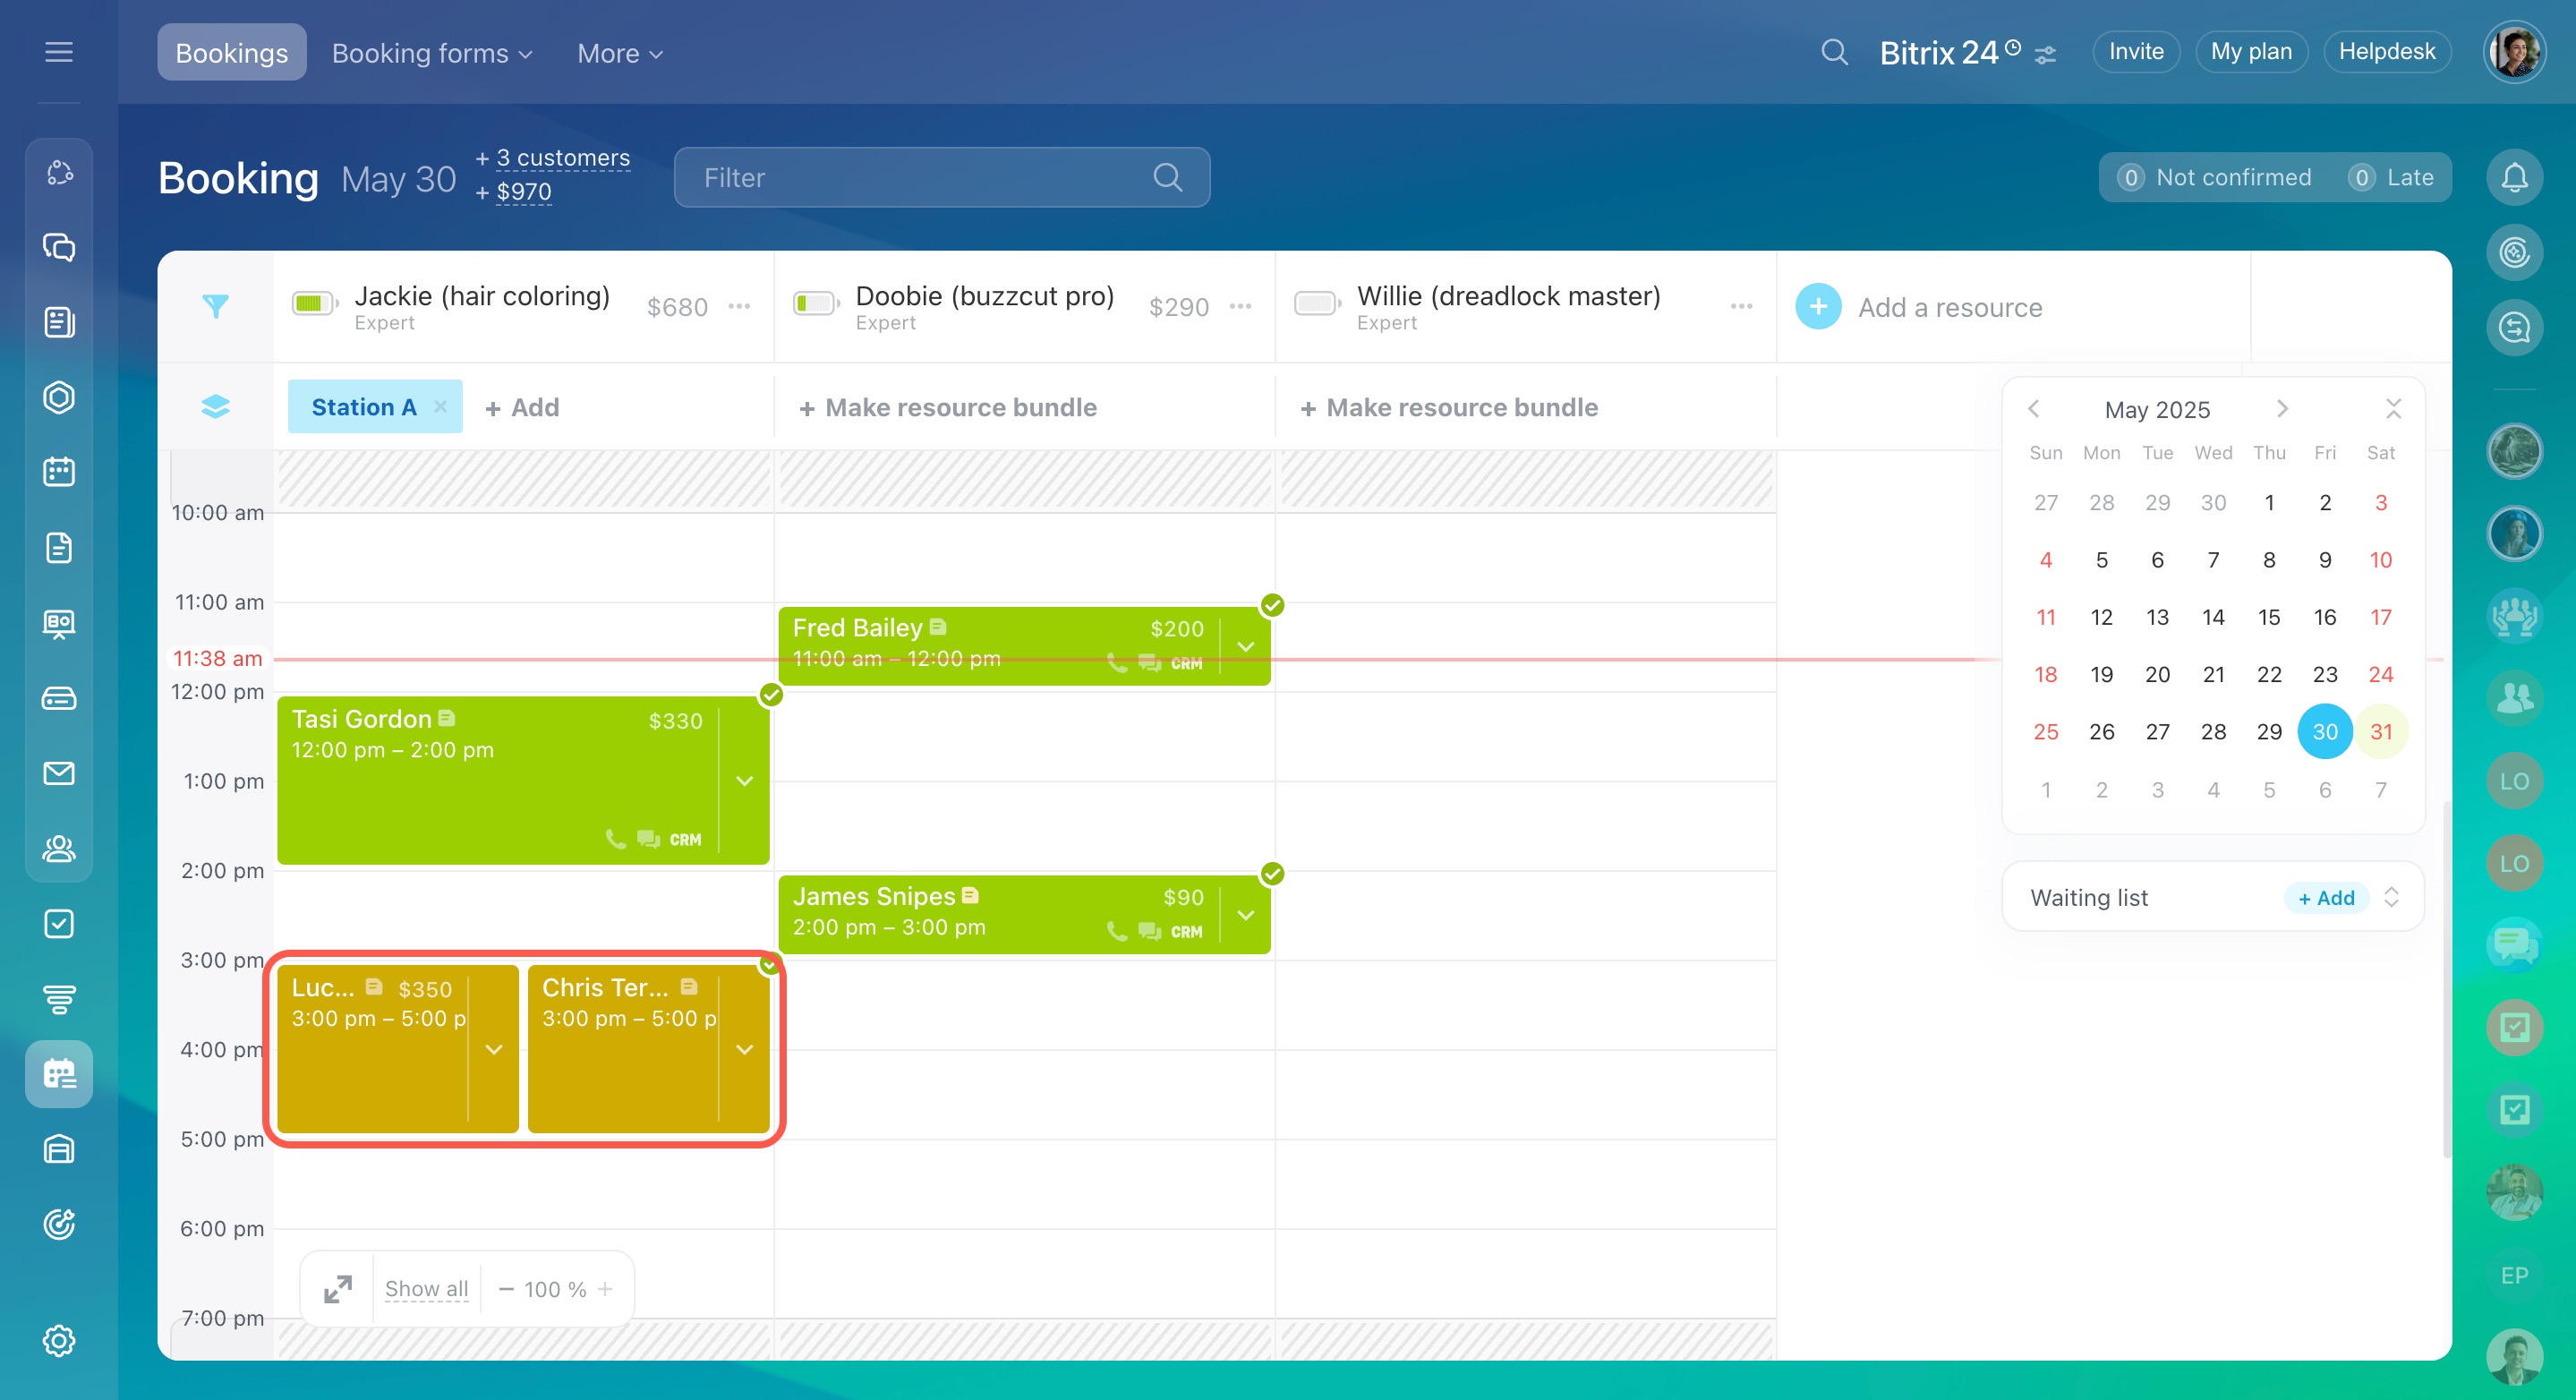This screenshot has width=2576, height=1400.
Task: Remove the Station A bundle tag
Action: (440, 406)
